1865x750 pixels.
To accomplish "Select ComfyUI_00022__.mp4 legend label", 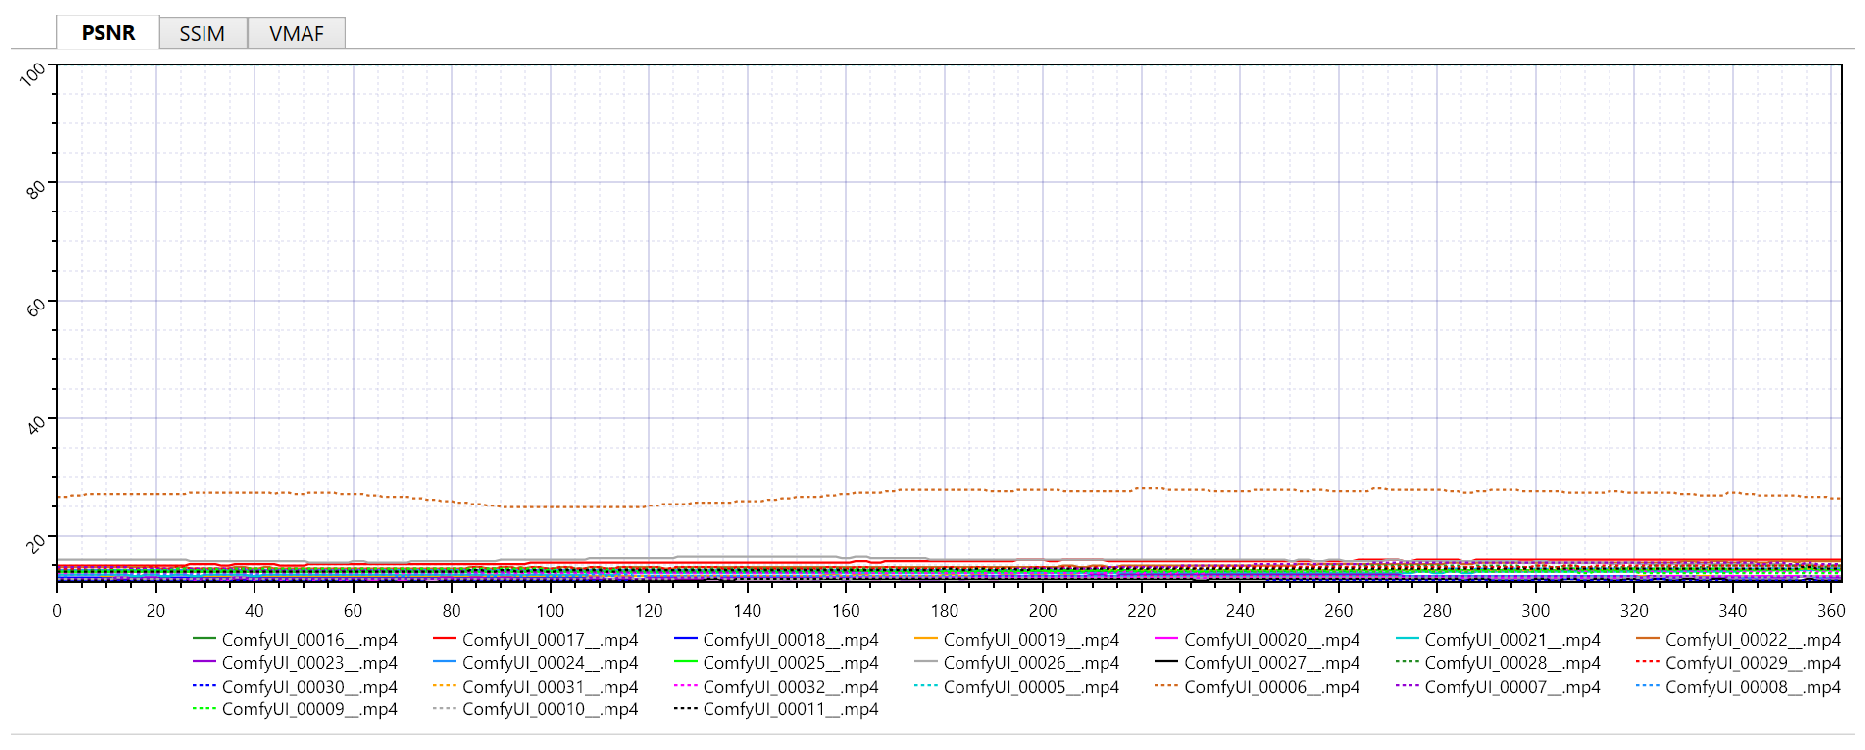I will tap(1752, 640).
